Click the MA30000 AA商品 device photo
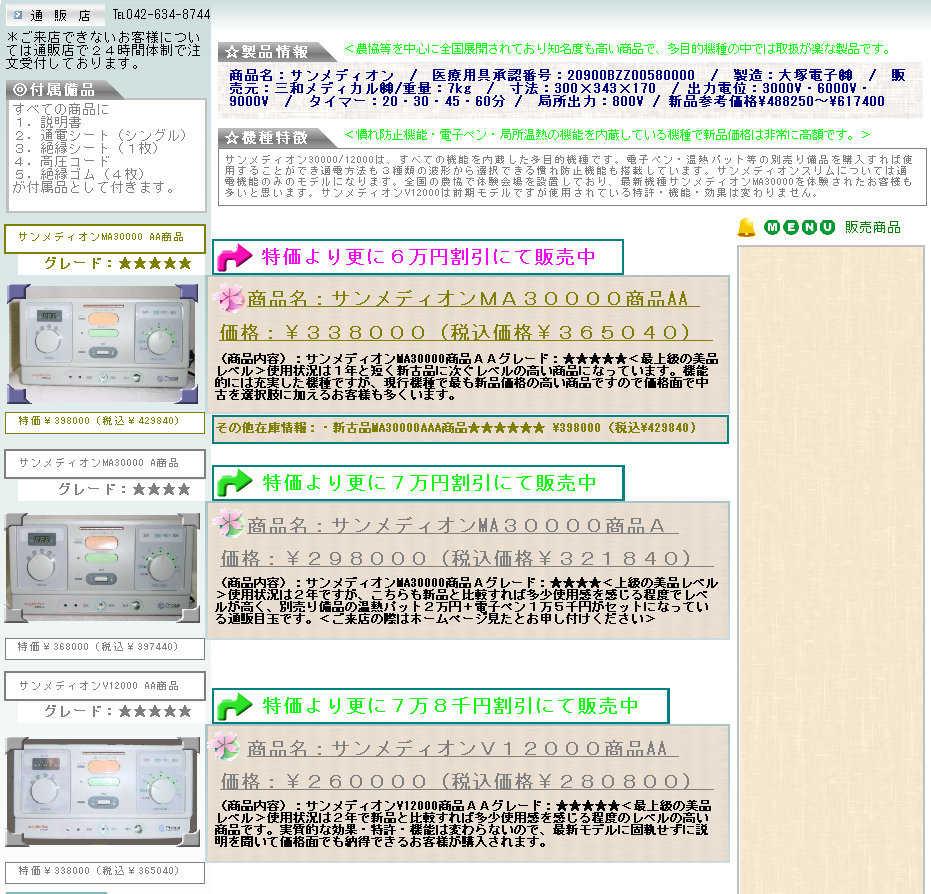The width and height of the screenshot is (931, 894). 102,344
